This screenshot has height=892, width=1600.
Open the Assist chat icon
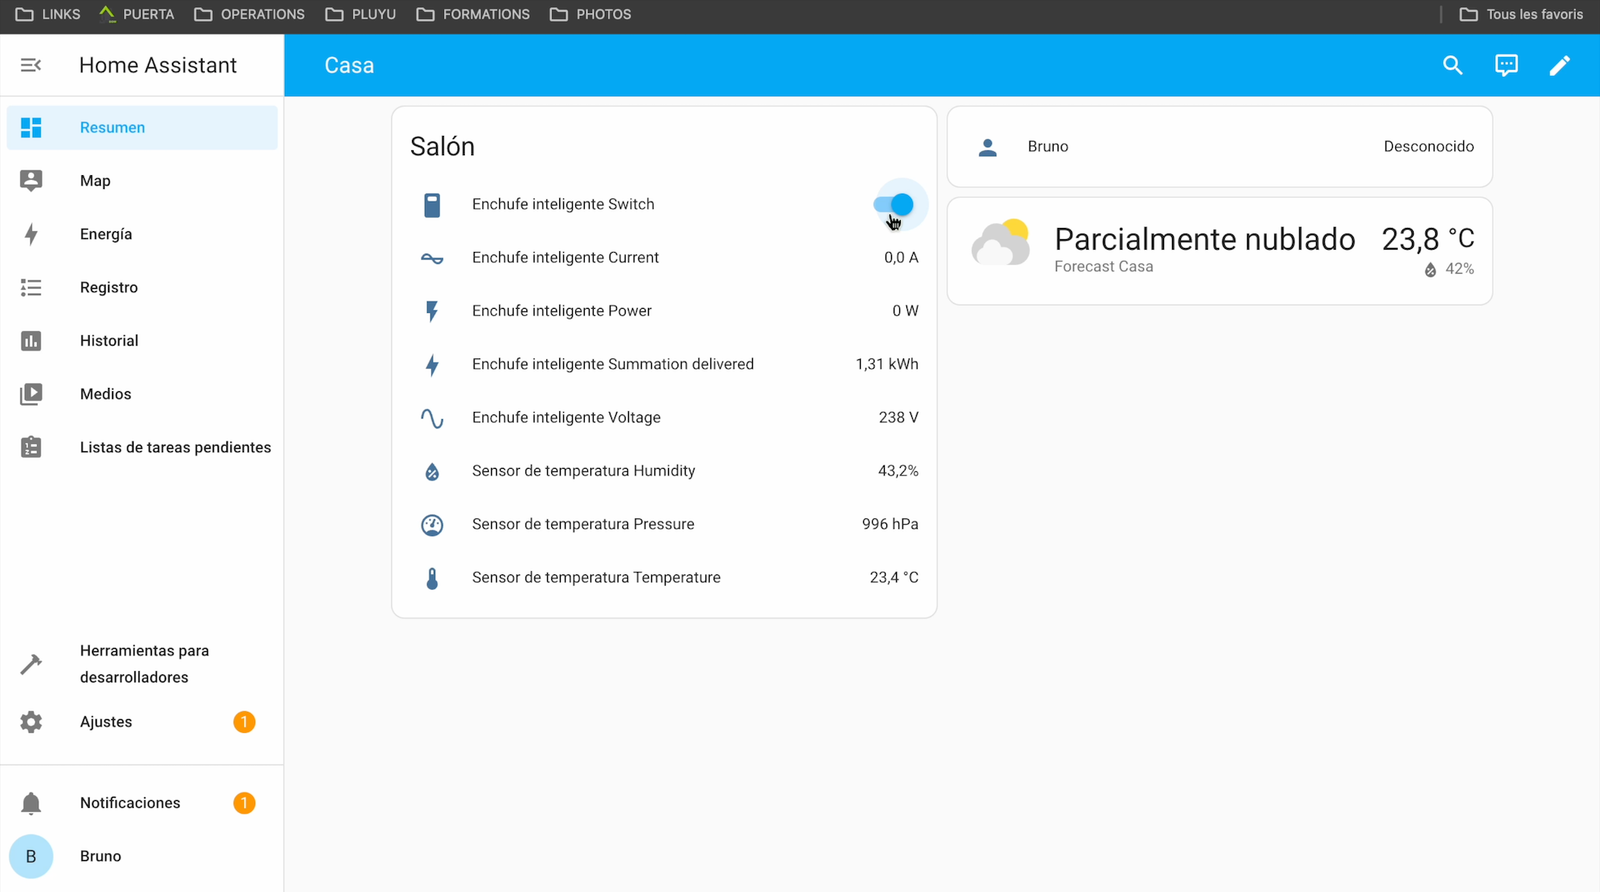point(1506,65)
